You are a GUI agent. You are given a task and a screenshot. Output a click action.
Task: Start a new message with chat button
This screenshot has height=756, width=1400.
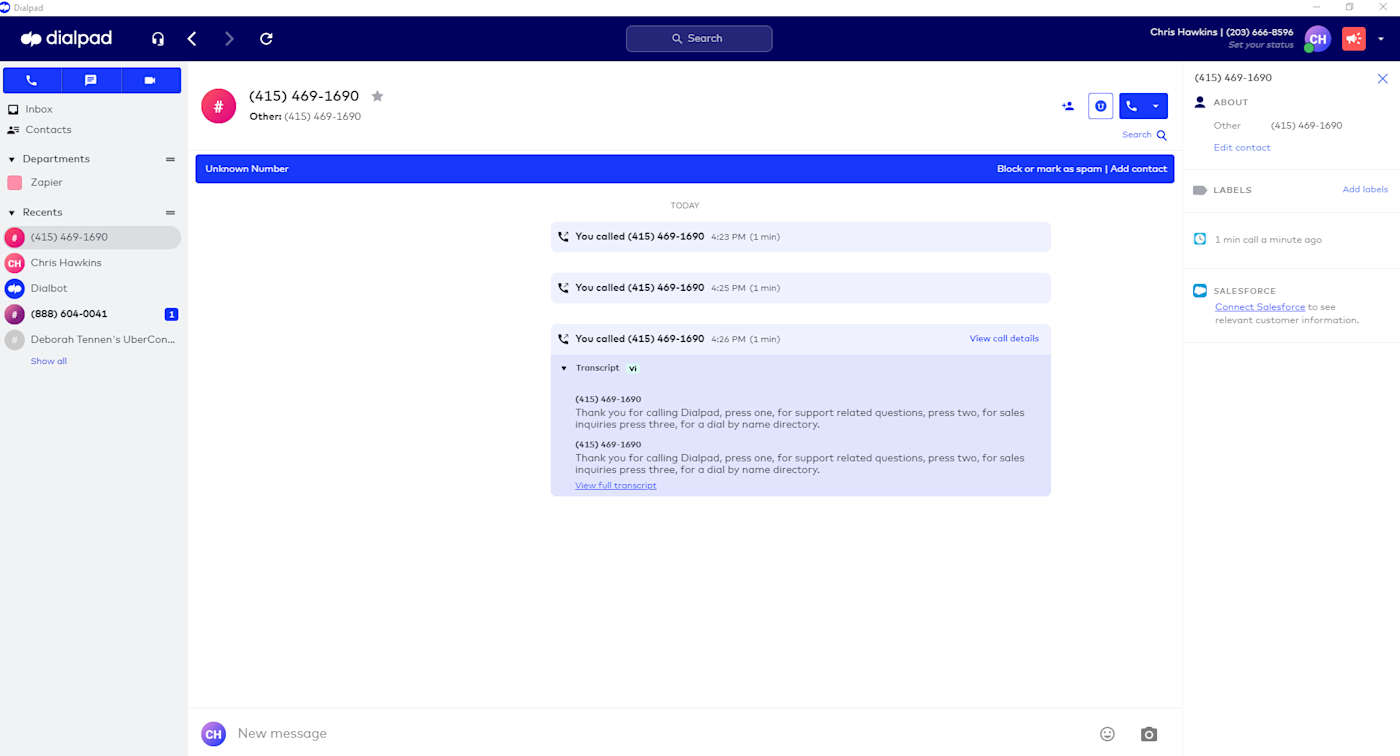[91, 80]
